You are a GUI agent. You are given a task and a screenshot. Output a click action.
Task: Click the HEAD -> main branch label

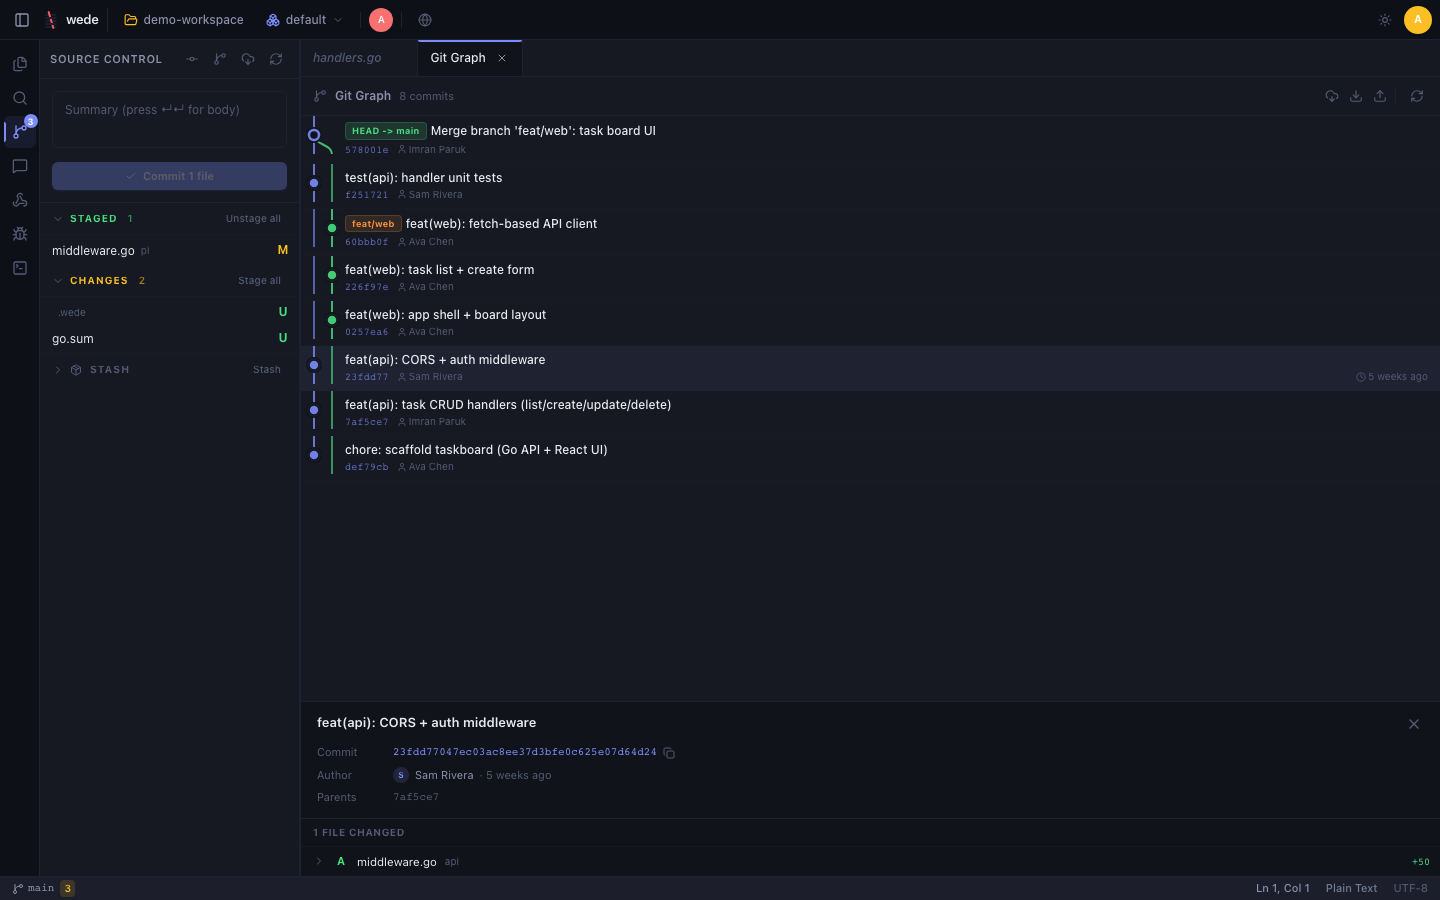click(386, 131)
